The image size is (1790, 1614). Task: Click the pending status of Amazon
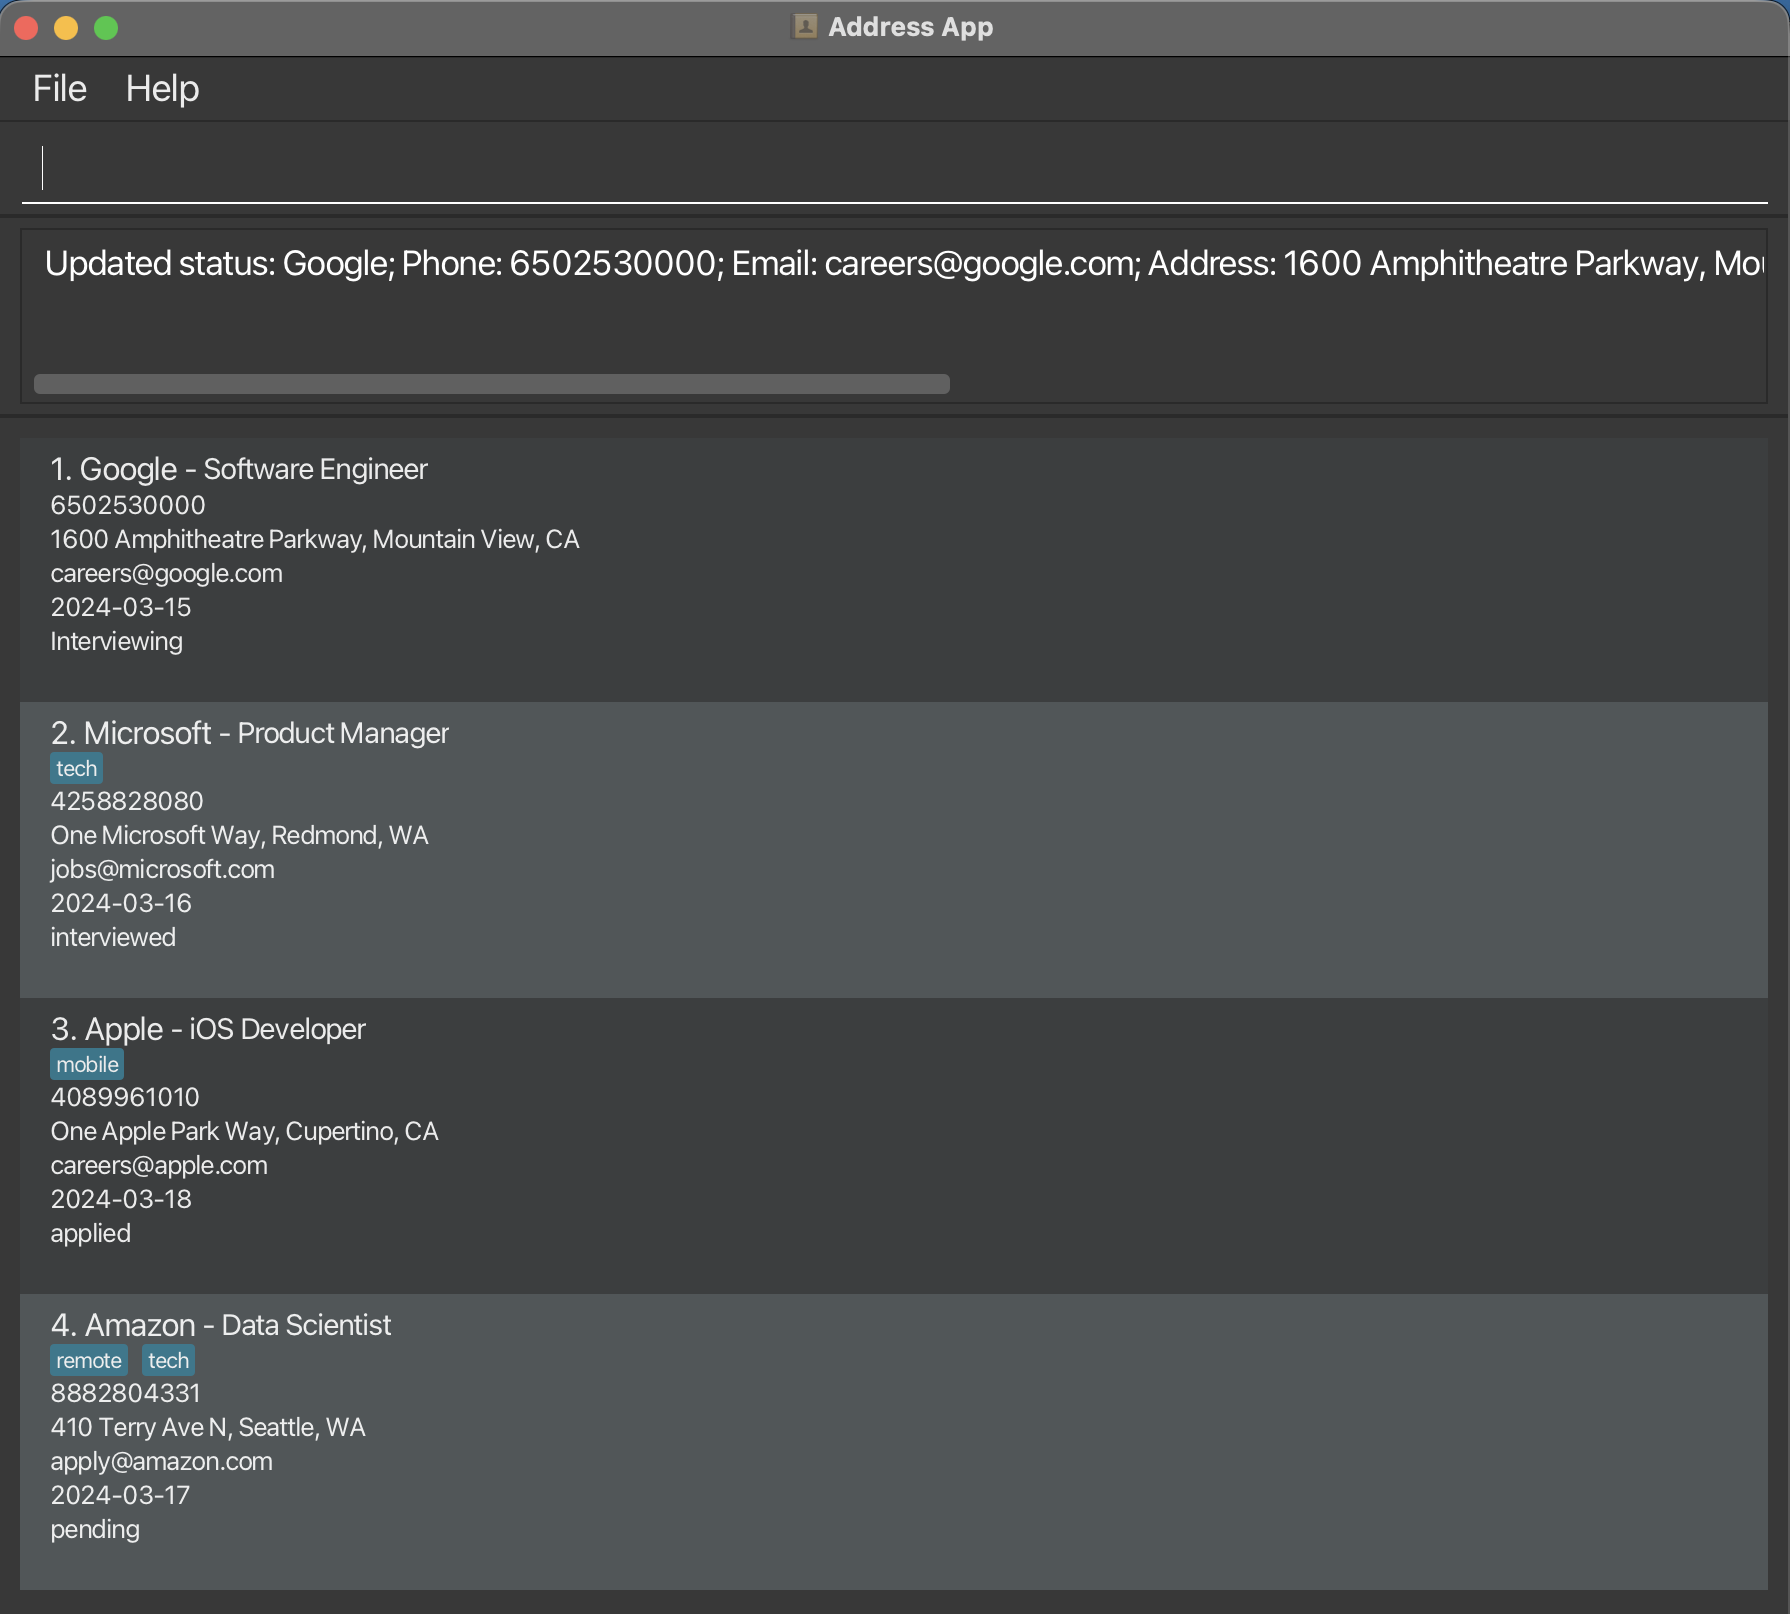click(x=95, y=1529)
